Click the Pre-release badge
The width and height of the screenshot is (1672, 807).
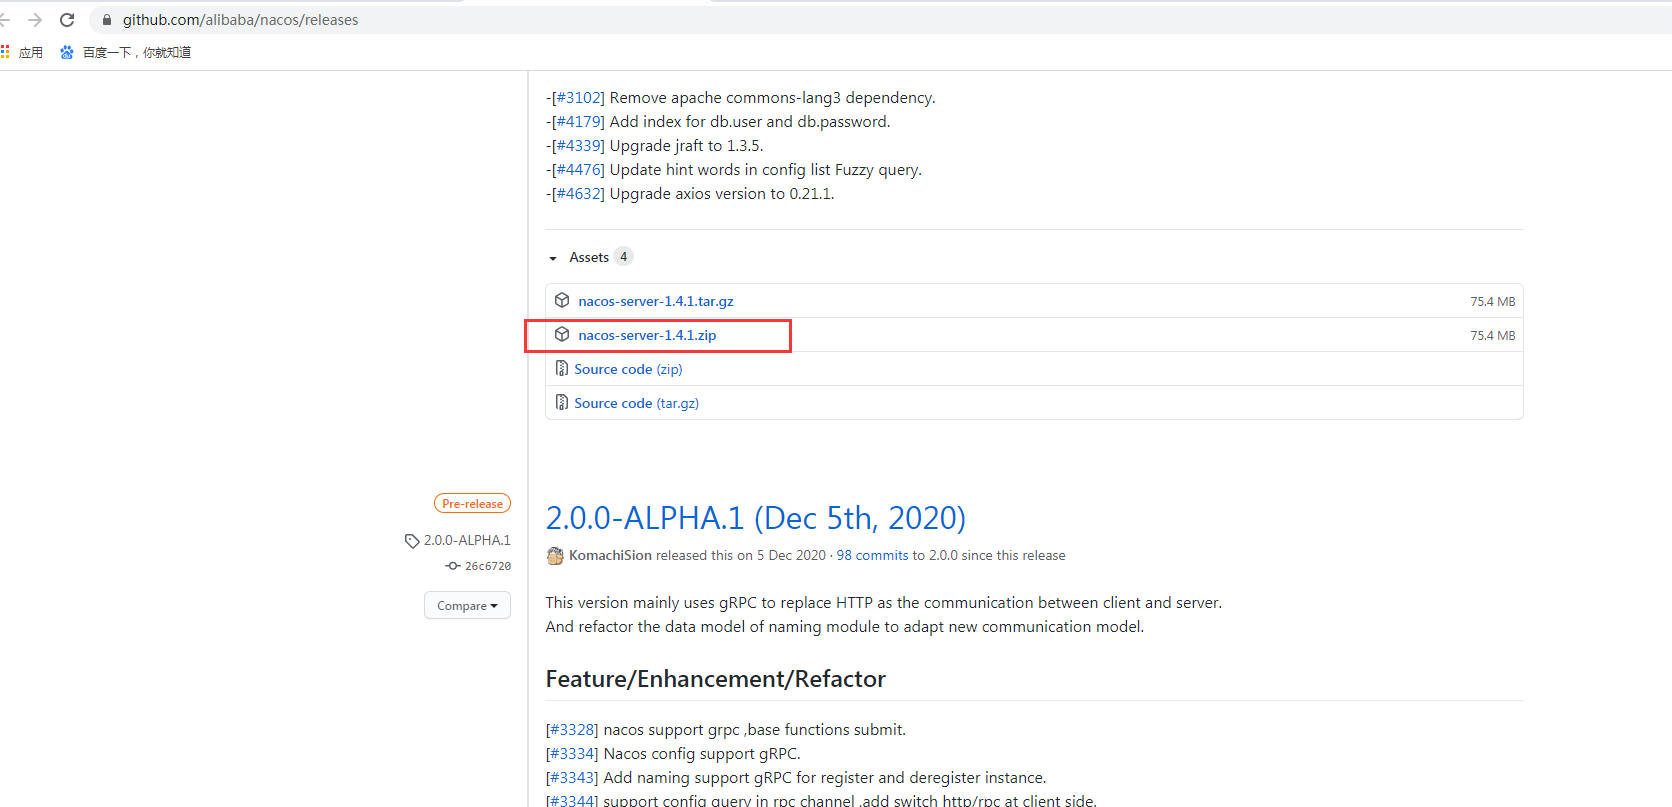(472, 503)
